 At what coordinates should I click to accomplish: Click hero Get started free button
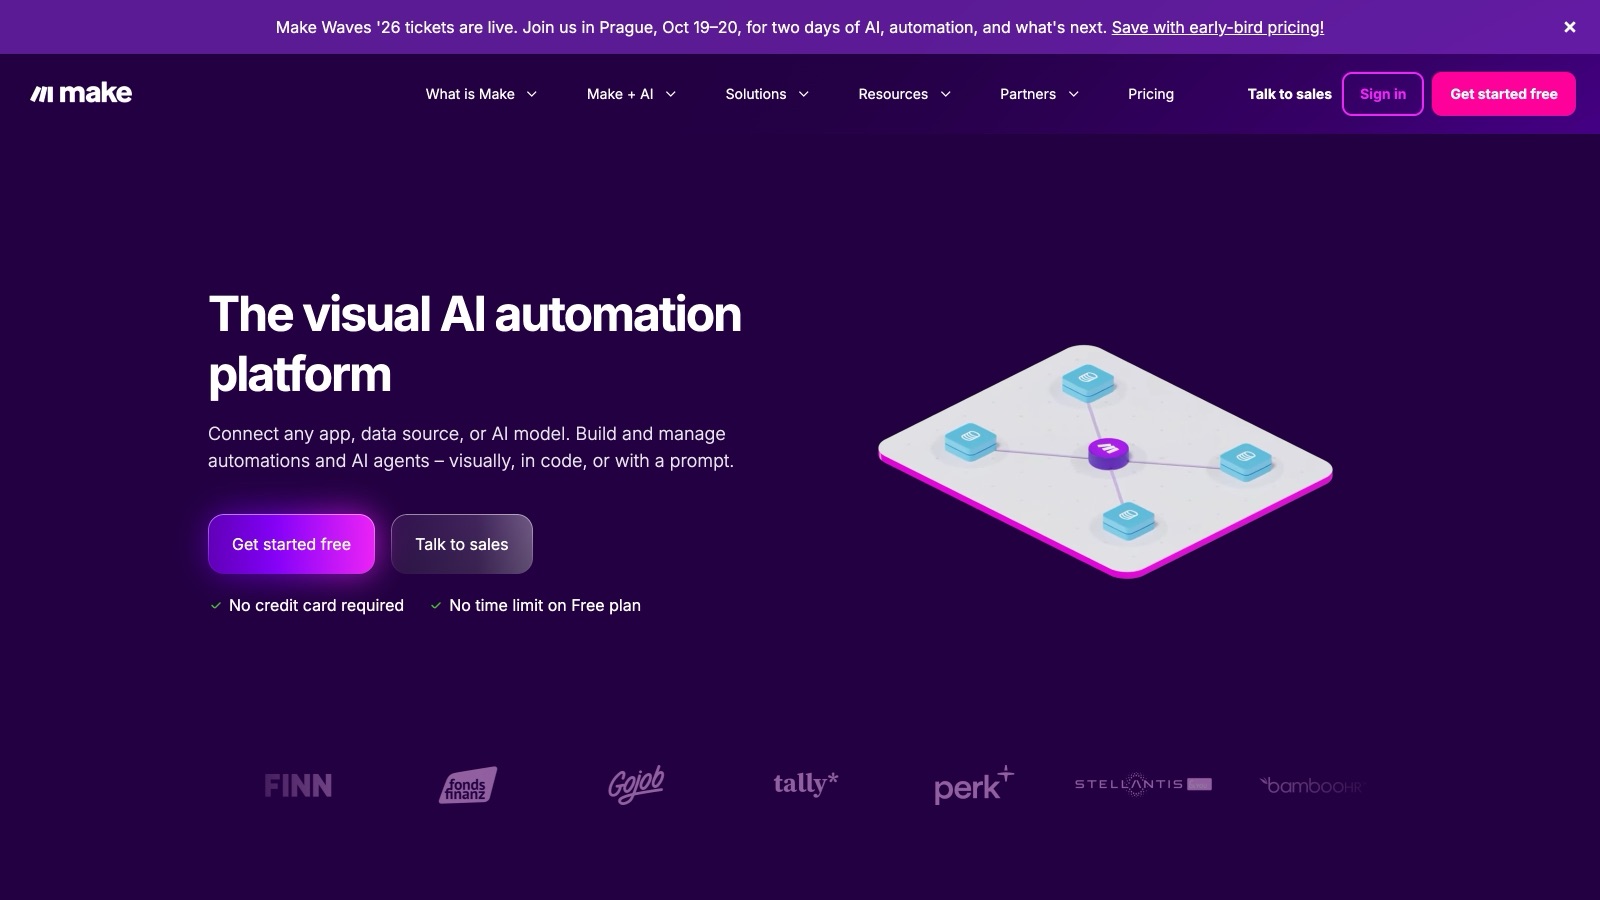click(x=291, y=544)
